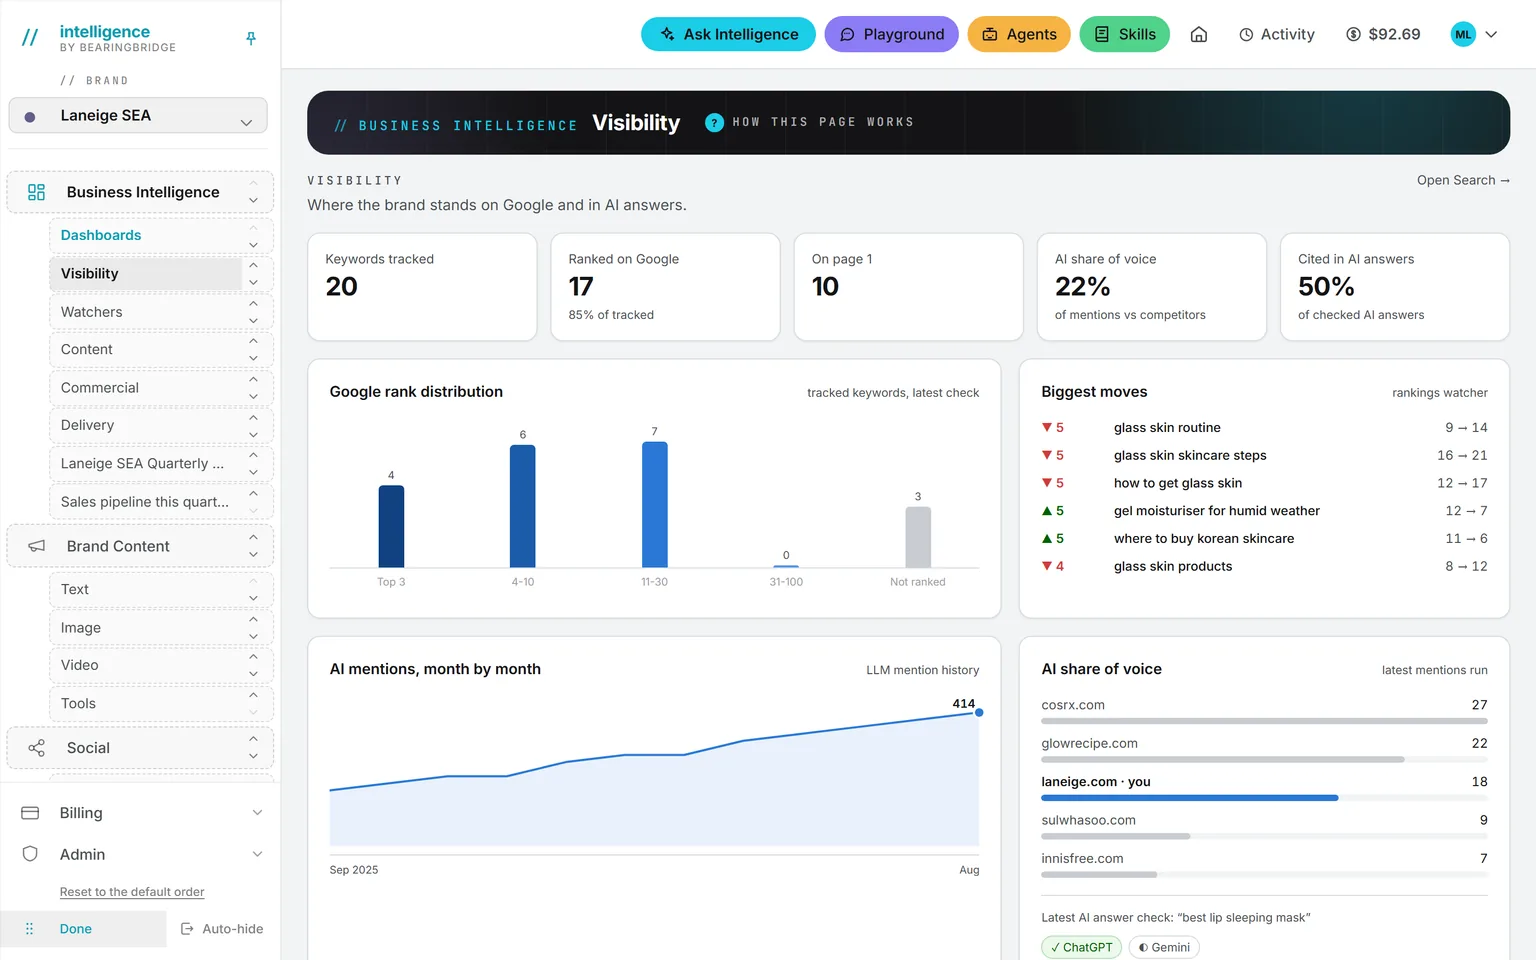Open Sales pipeline this quarter item
This screenshot has width=1536, height=960.
tap(145, 502)
